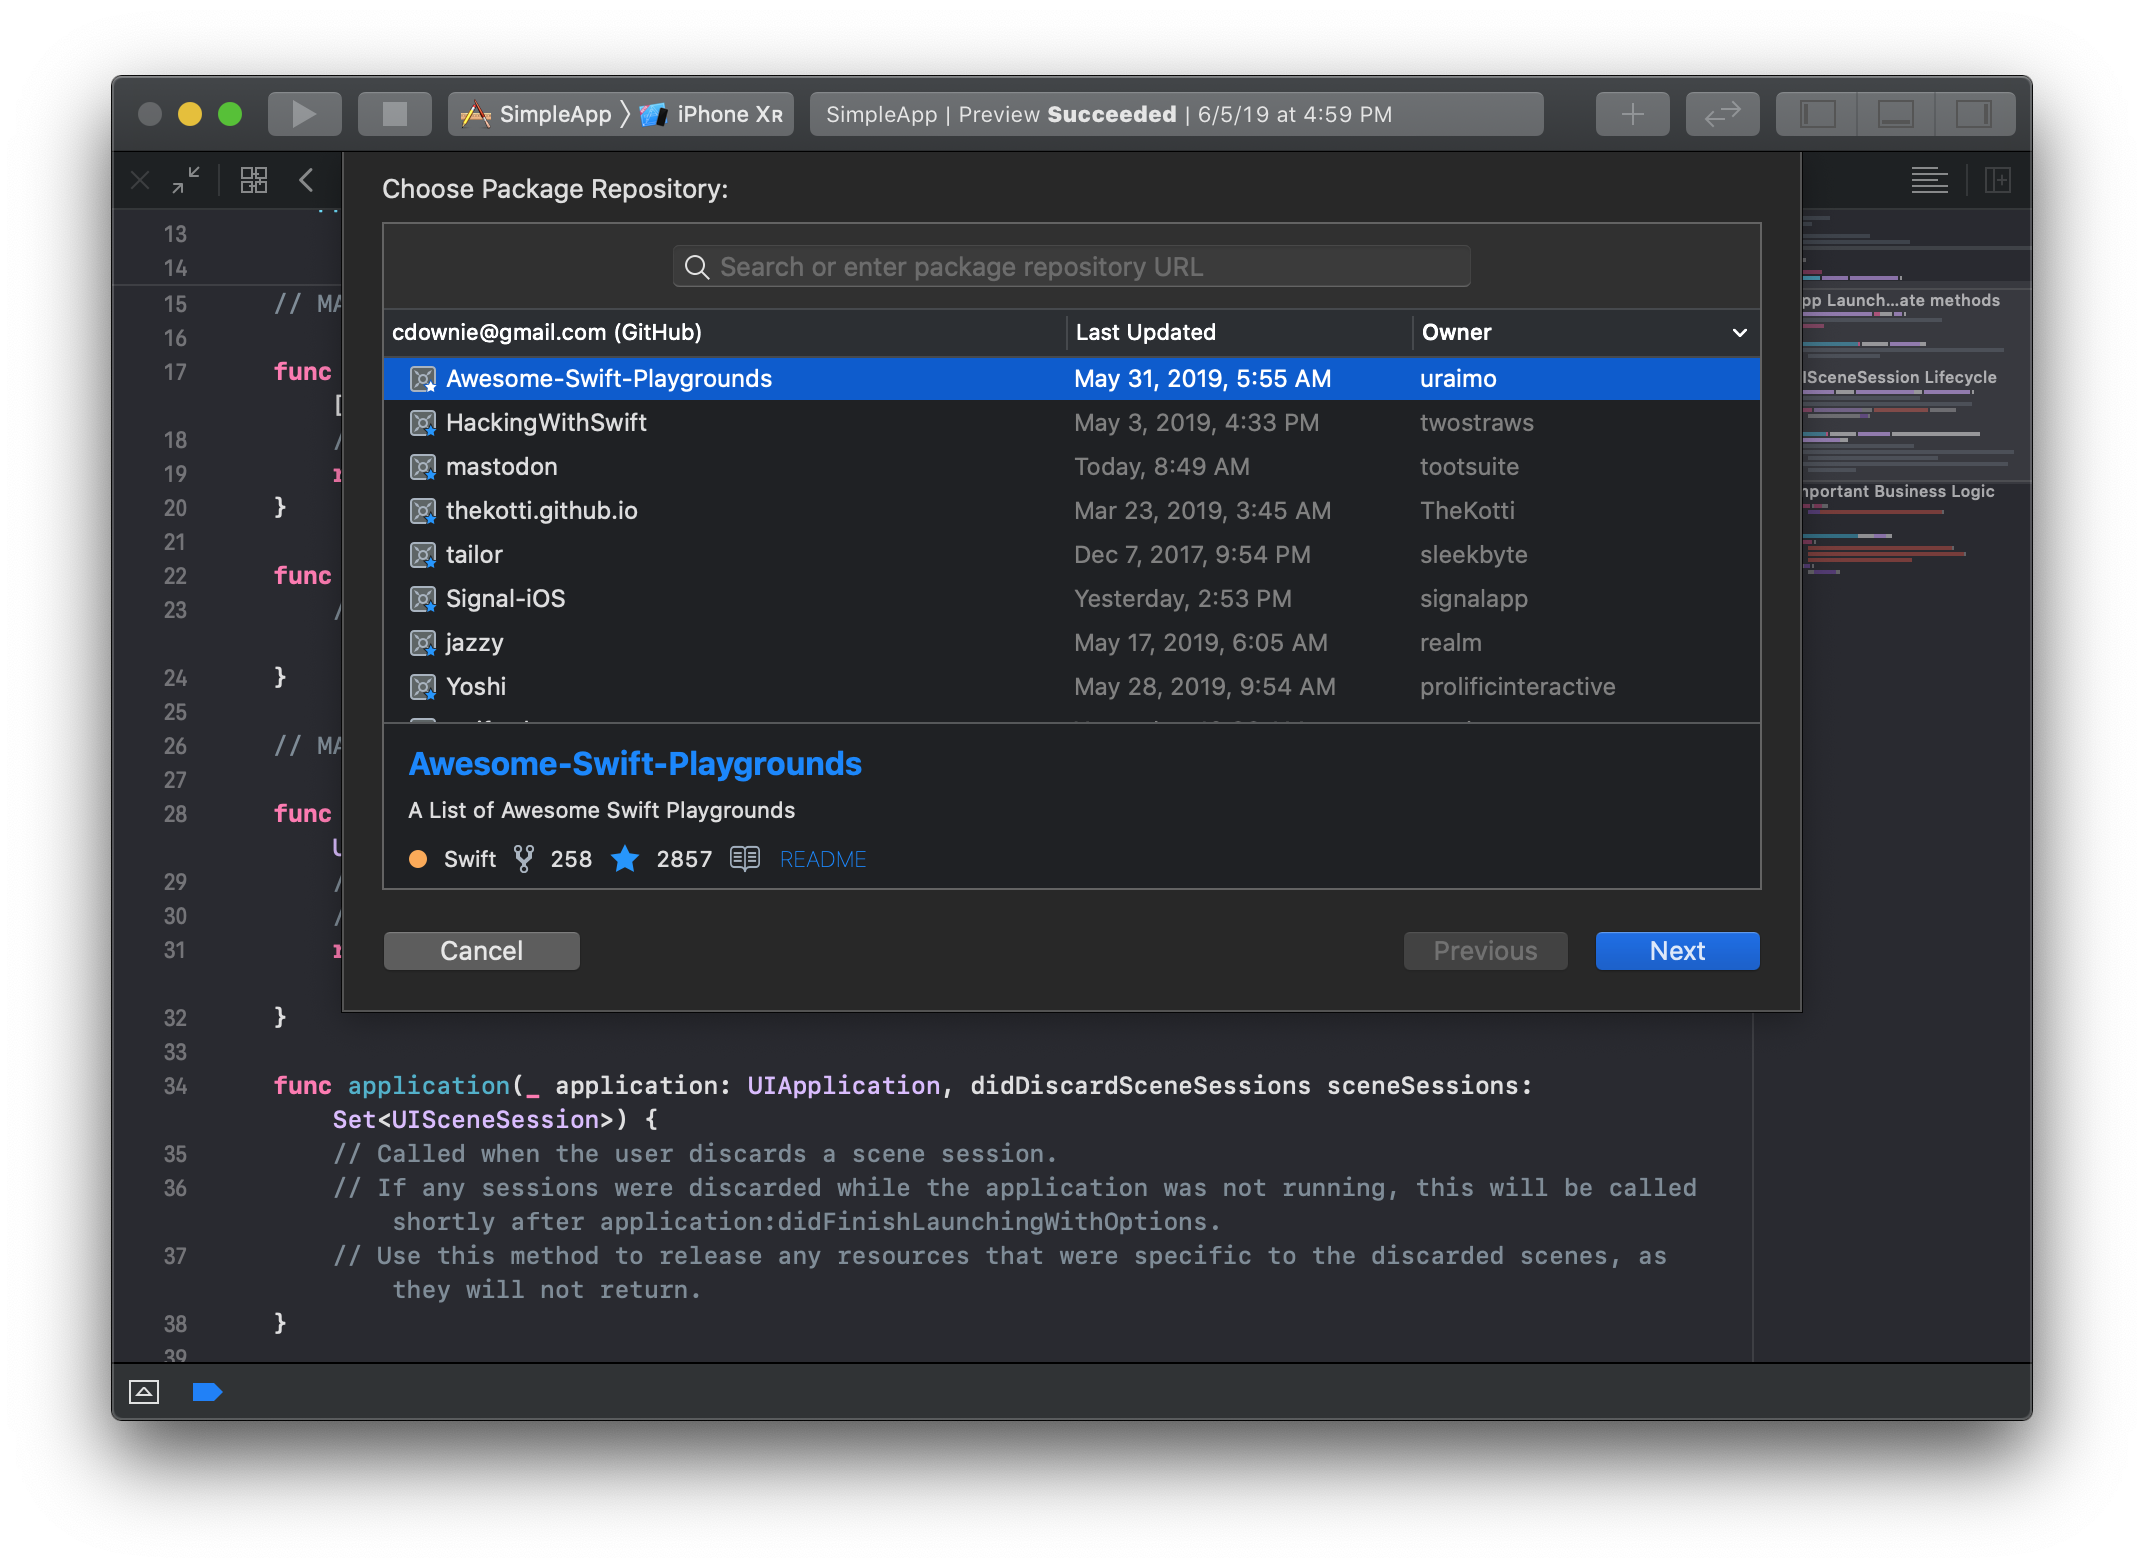This screenshot has height=1568, width=2144.
Task: Click the 'Today, 8:49 AM' date cell
Action: (x=1161, y=467)
